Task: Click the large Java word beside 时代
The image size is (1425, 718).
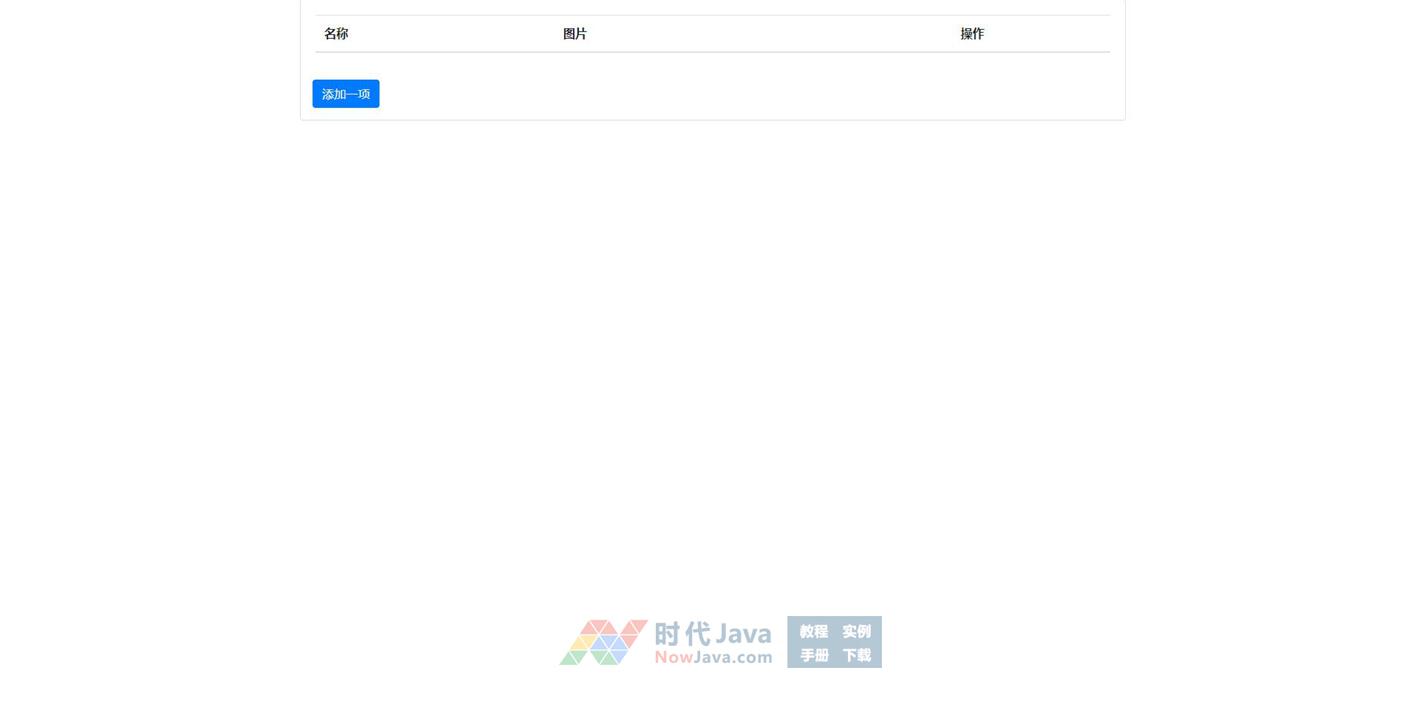Action: (x=743, y=634)
